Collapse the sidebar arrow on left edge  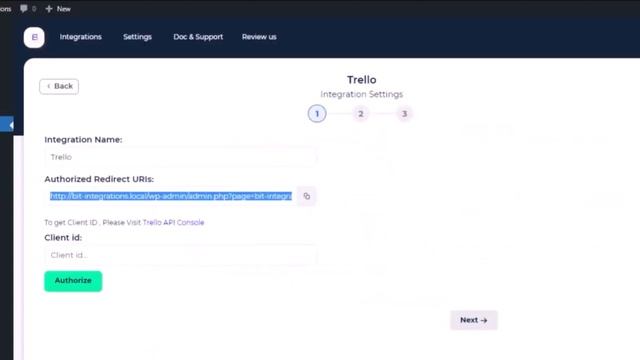click(x=10, y=125)
